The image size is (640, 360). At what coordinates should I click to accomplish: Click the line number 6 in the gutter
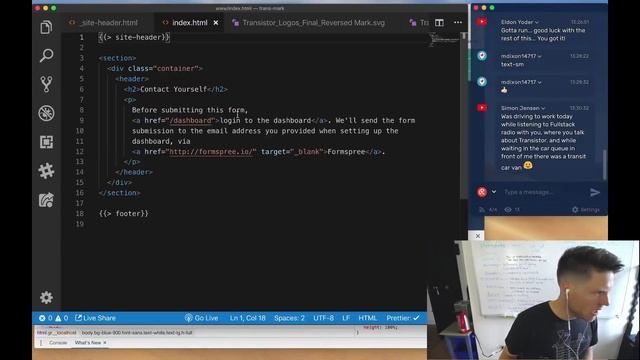(82, 89)
